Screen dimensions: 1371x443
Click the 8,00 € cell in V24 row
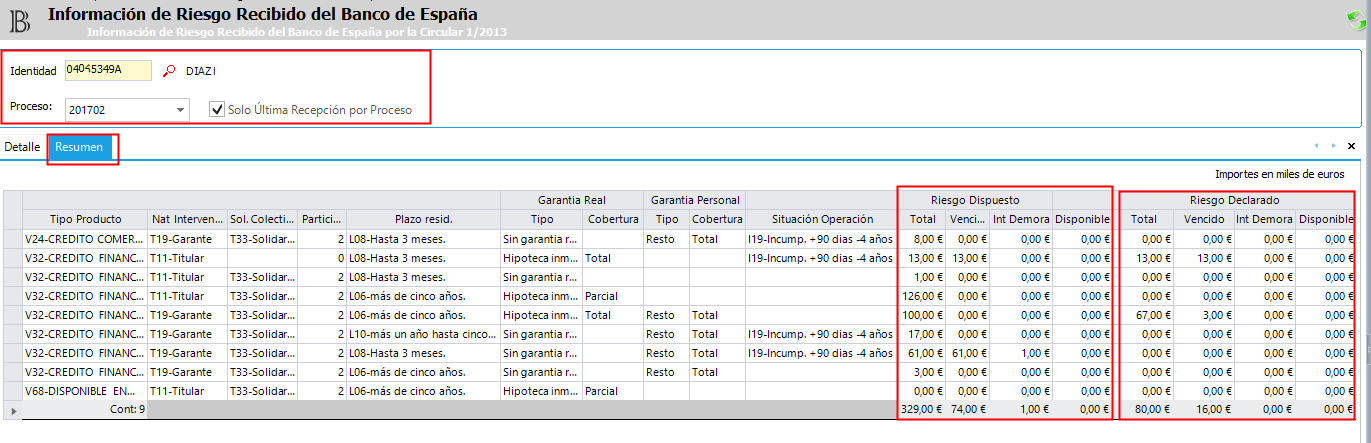click(x=922, y=239)
